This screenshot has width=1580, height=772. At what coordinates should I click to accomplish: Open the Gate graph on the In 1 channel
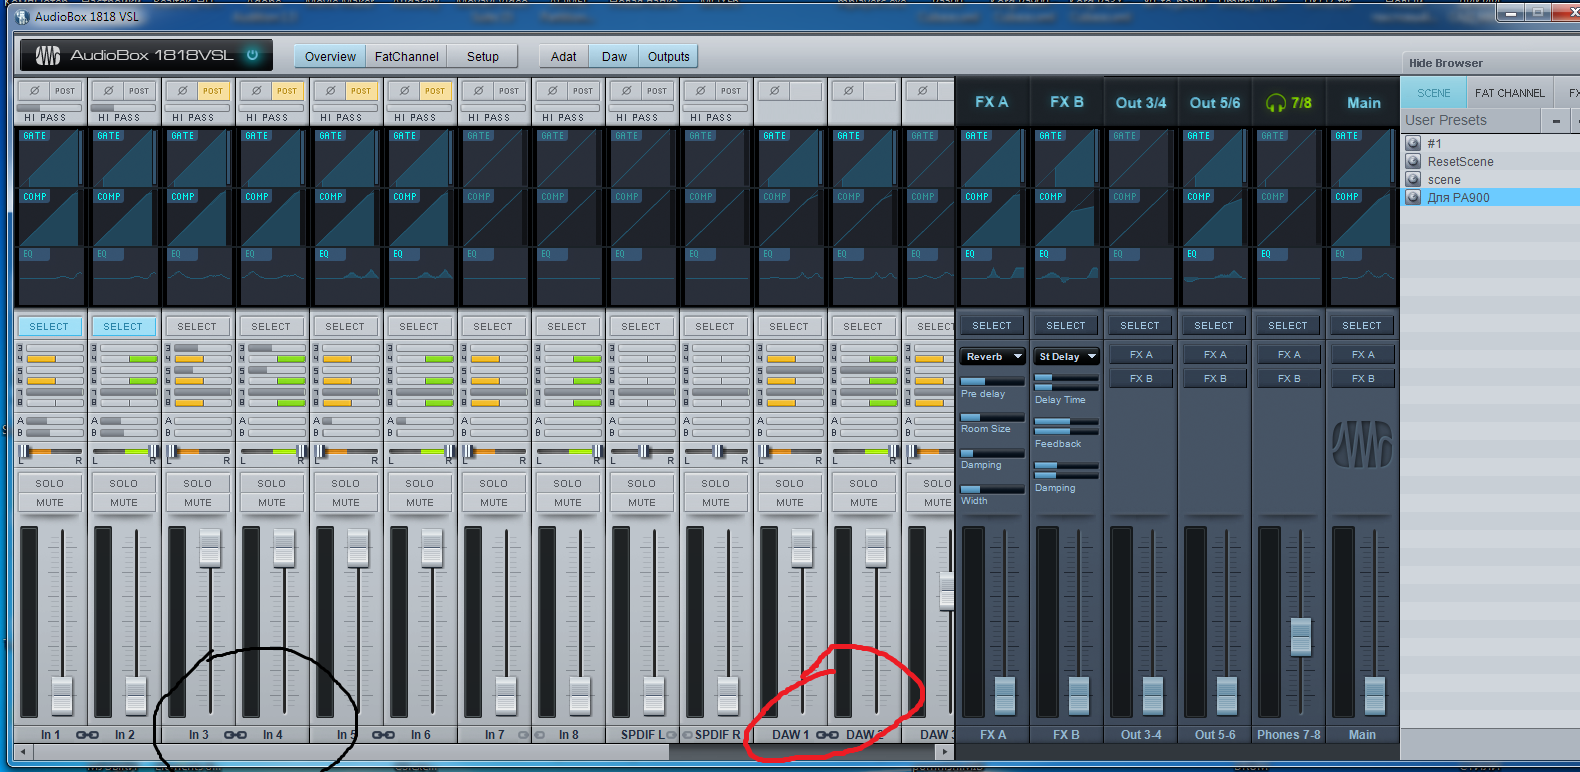pos(51,158)
